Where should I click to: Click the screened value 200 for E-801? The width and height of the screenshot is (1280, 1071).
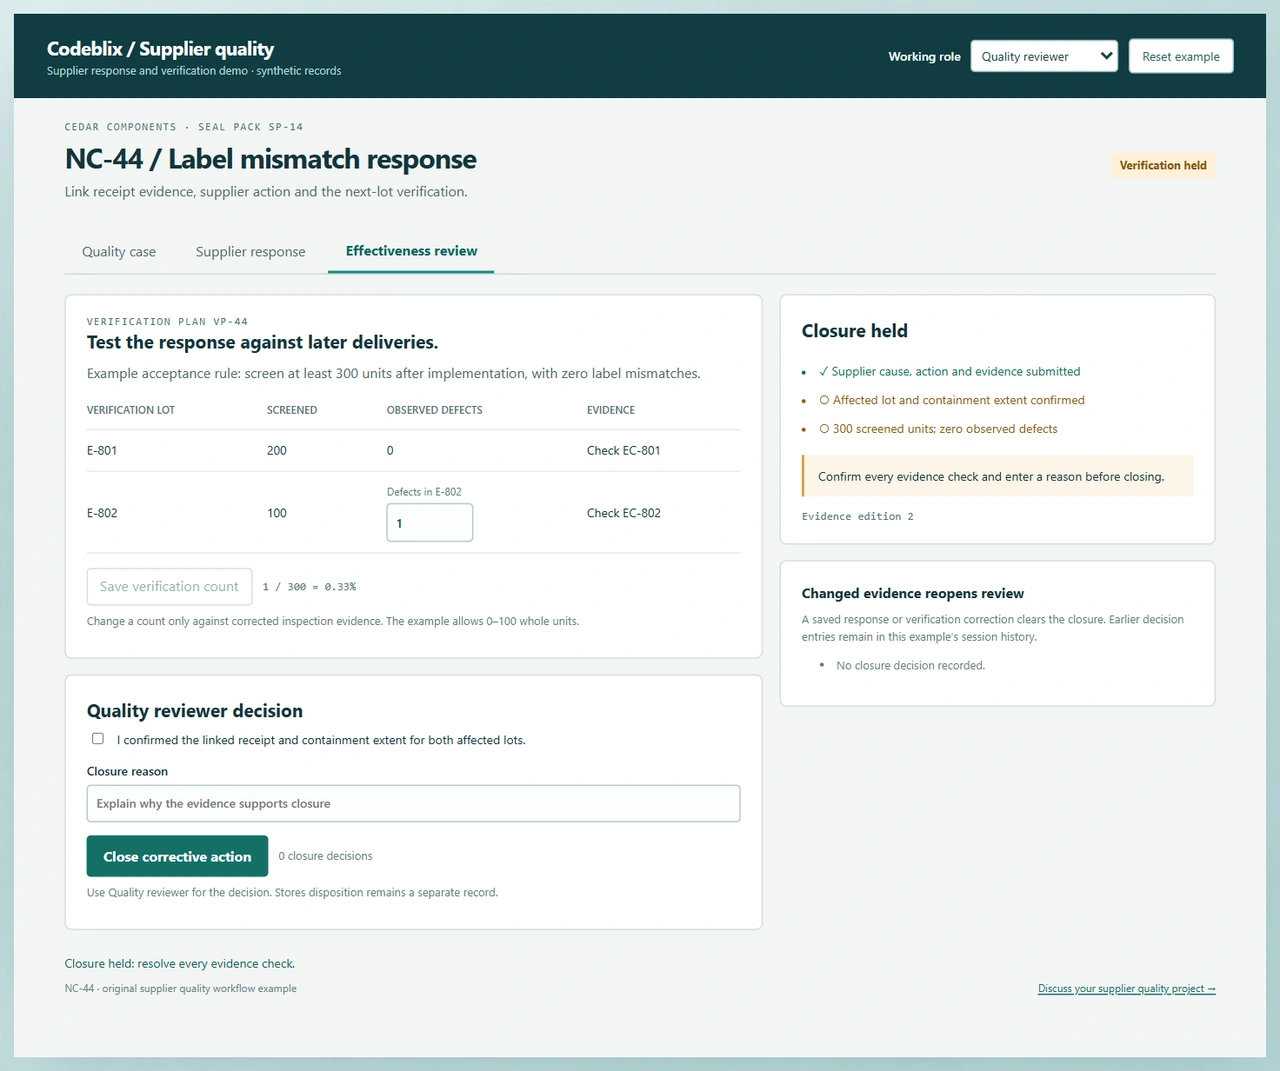pos(277,451)
